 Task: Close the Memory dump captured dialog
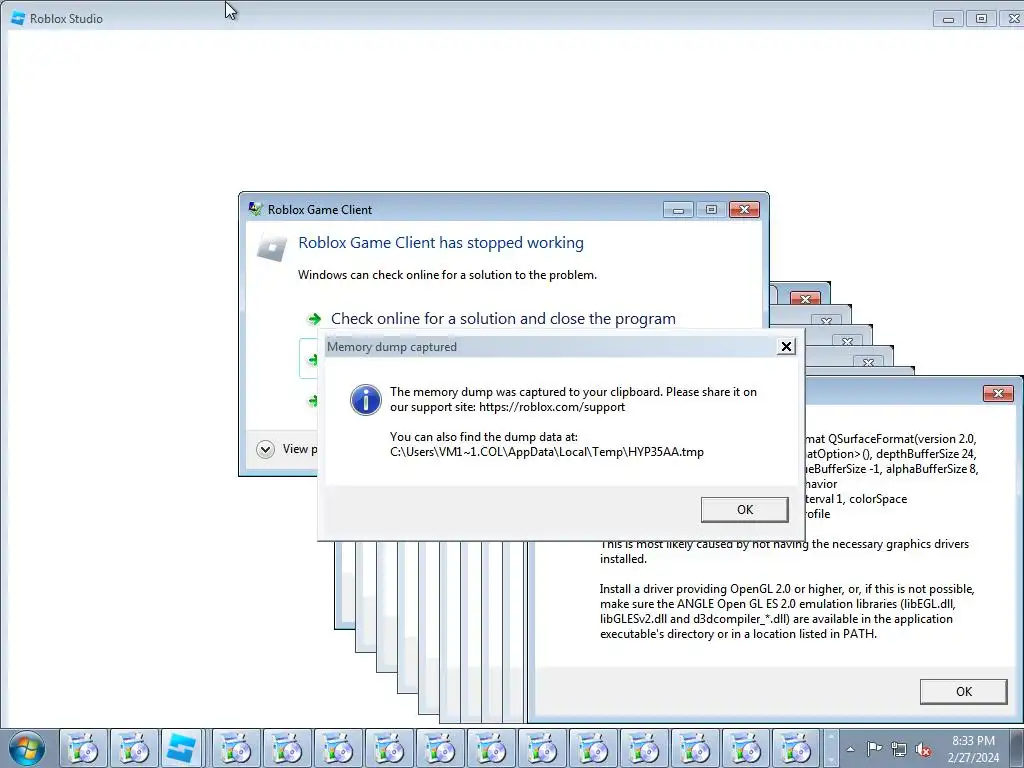click(786, 347)
